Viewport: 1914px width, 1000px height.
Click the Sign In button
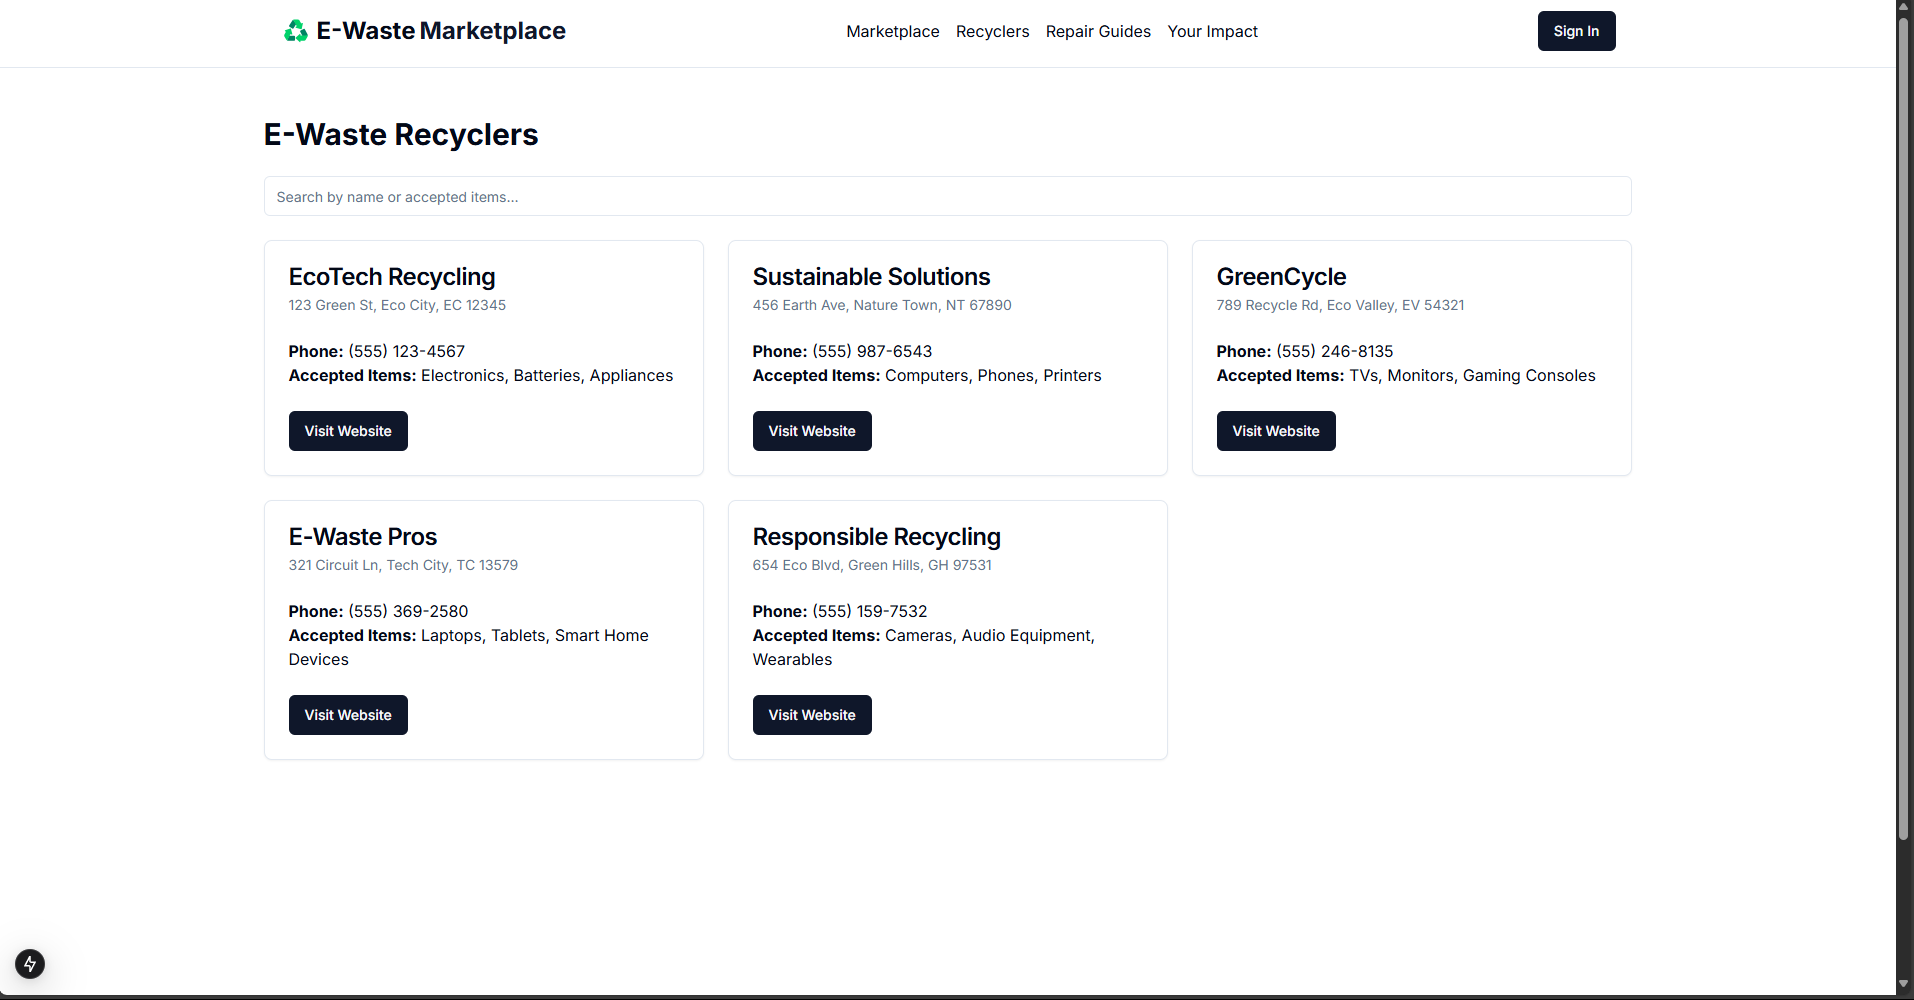pos(1576,31)
